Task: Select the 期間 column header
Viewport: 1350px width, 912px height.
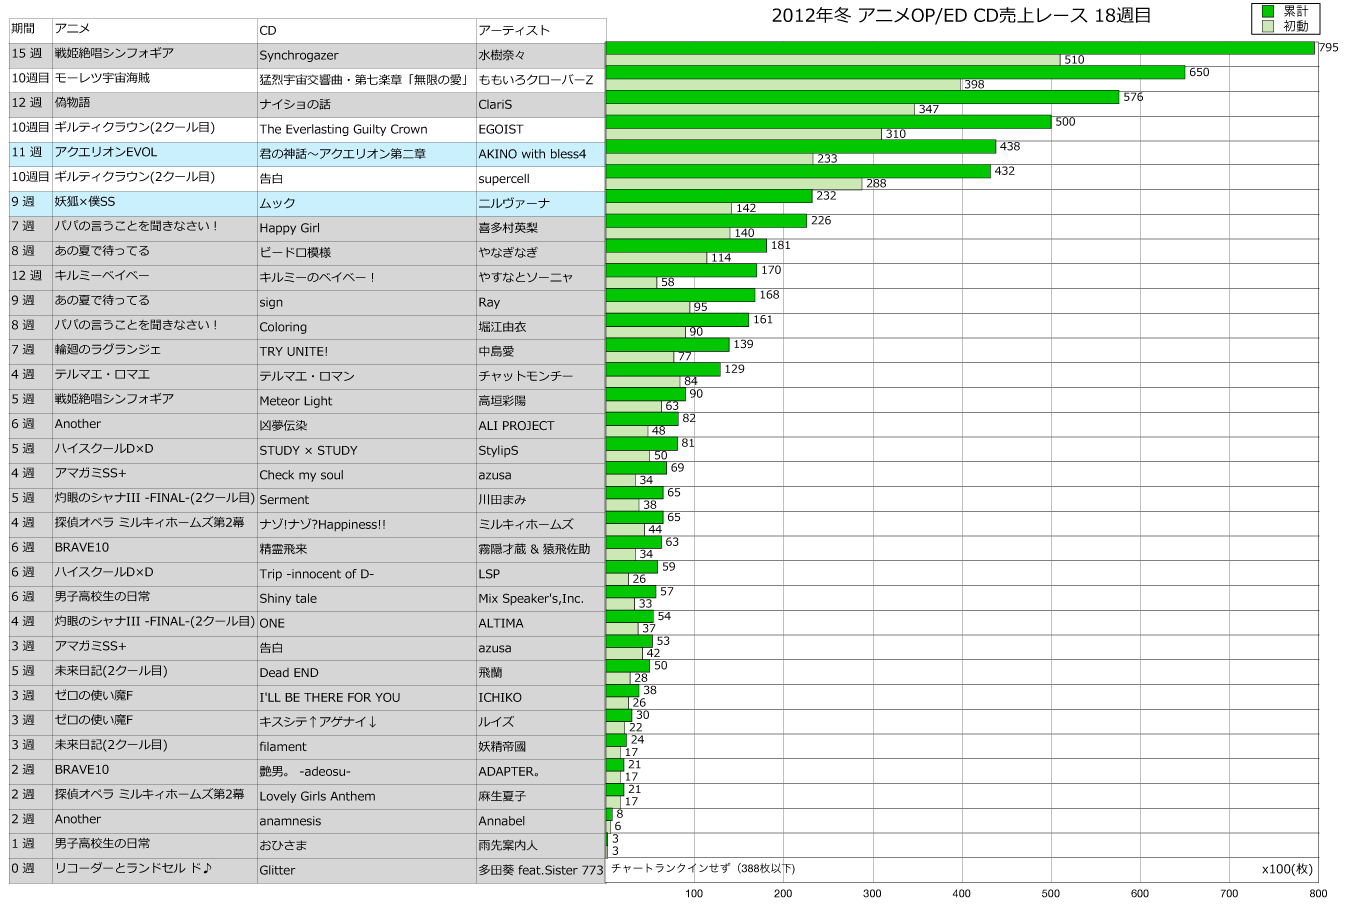Action: (27, 30)
